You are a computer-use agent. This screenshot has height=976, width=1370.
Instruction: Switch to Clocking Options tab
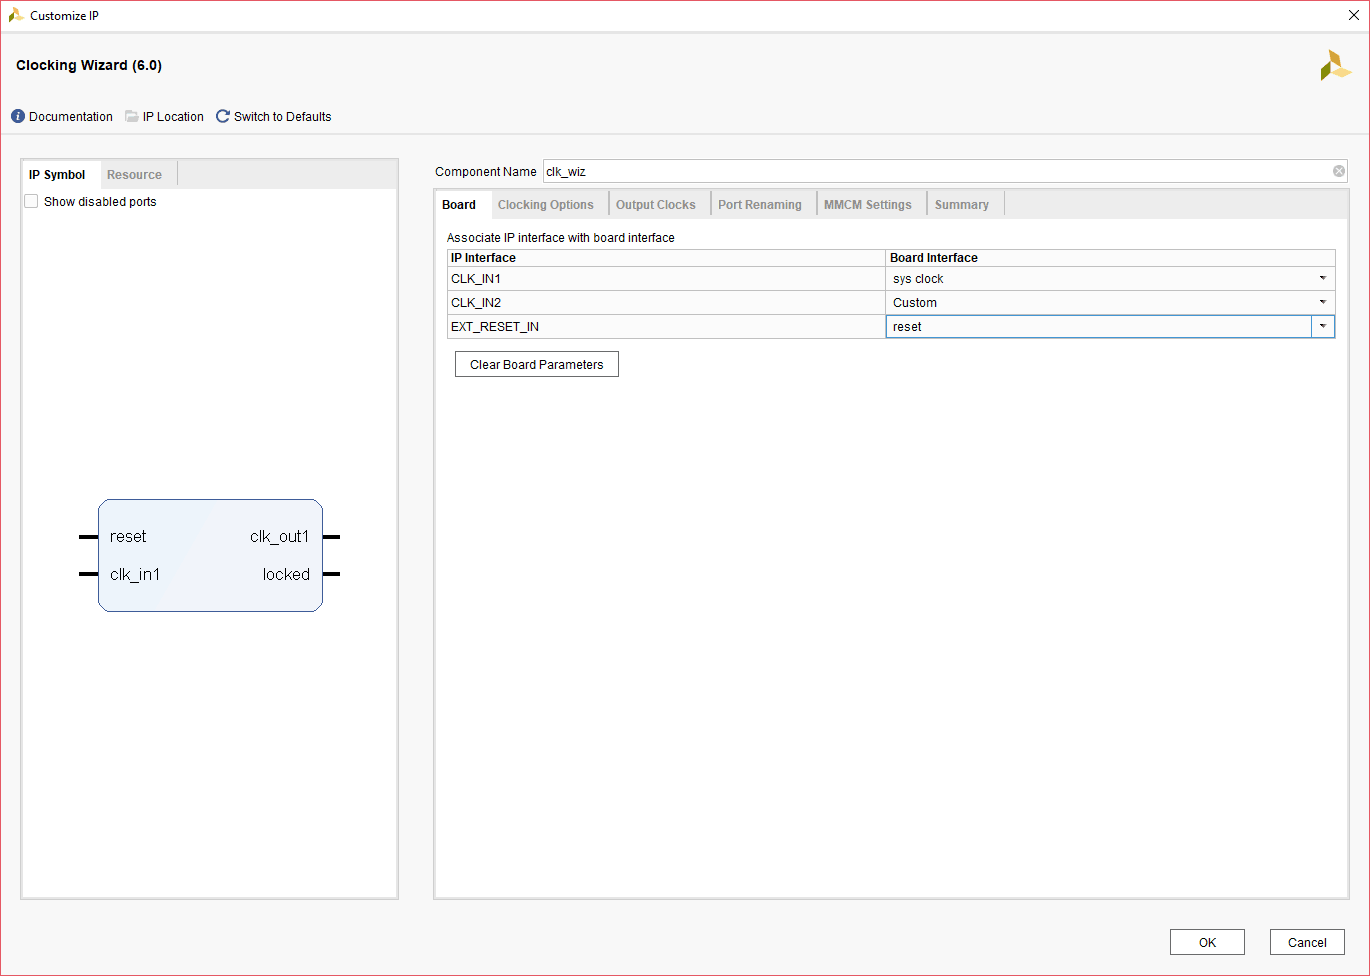pyautogui.click(x=545, y=205)
